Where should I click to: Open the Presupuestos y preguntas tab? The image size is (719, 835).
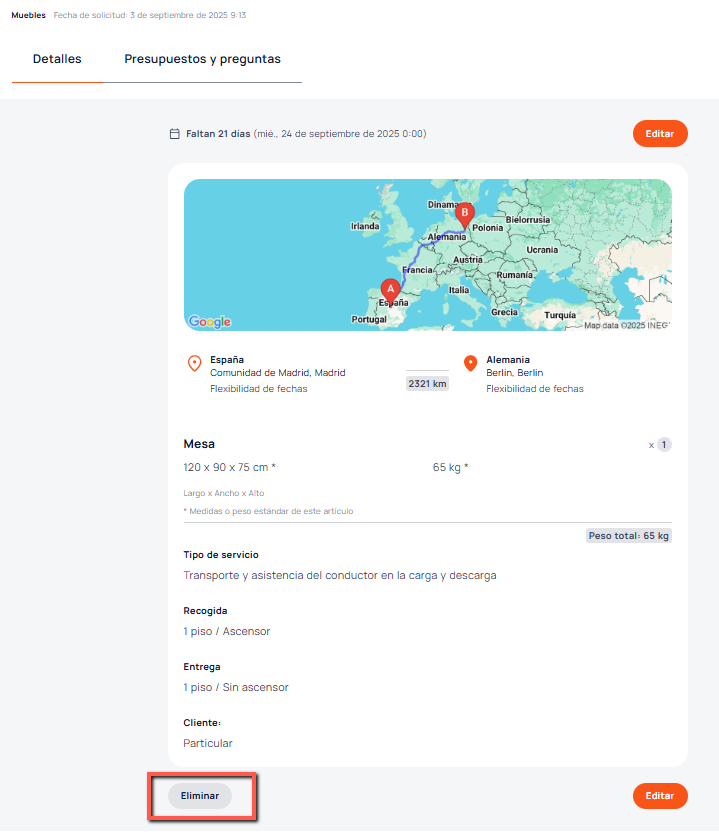point(202,59)
